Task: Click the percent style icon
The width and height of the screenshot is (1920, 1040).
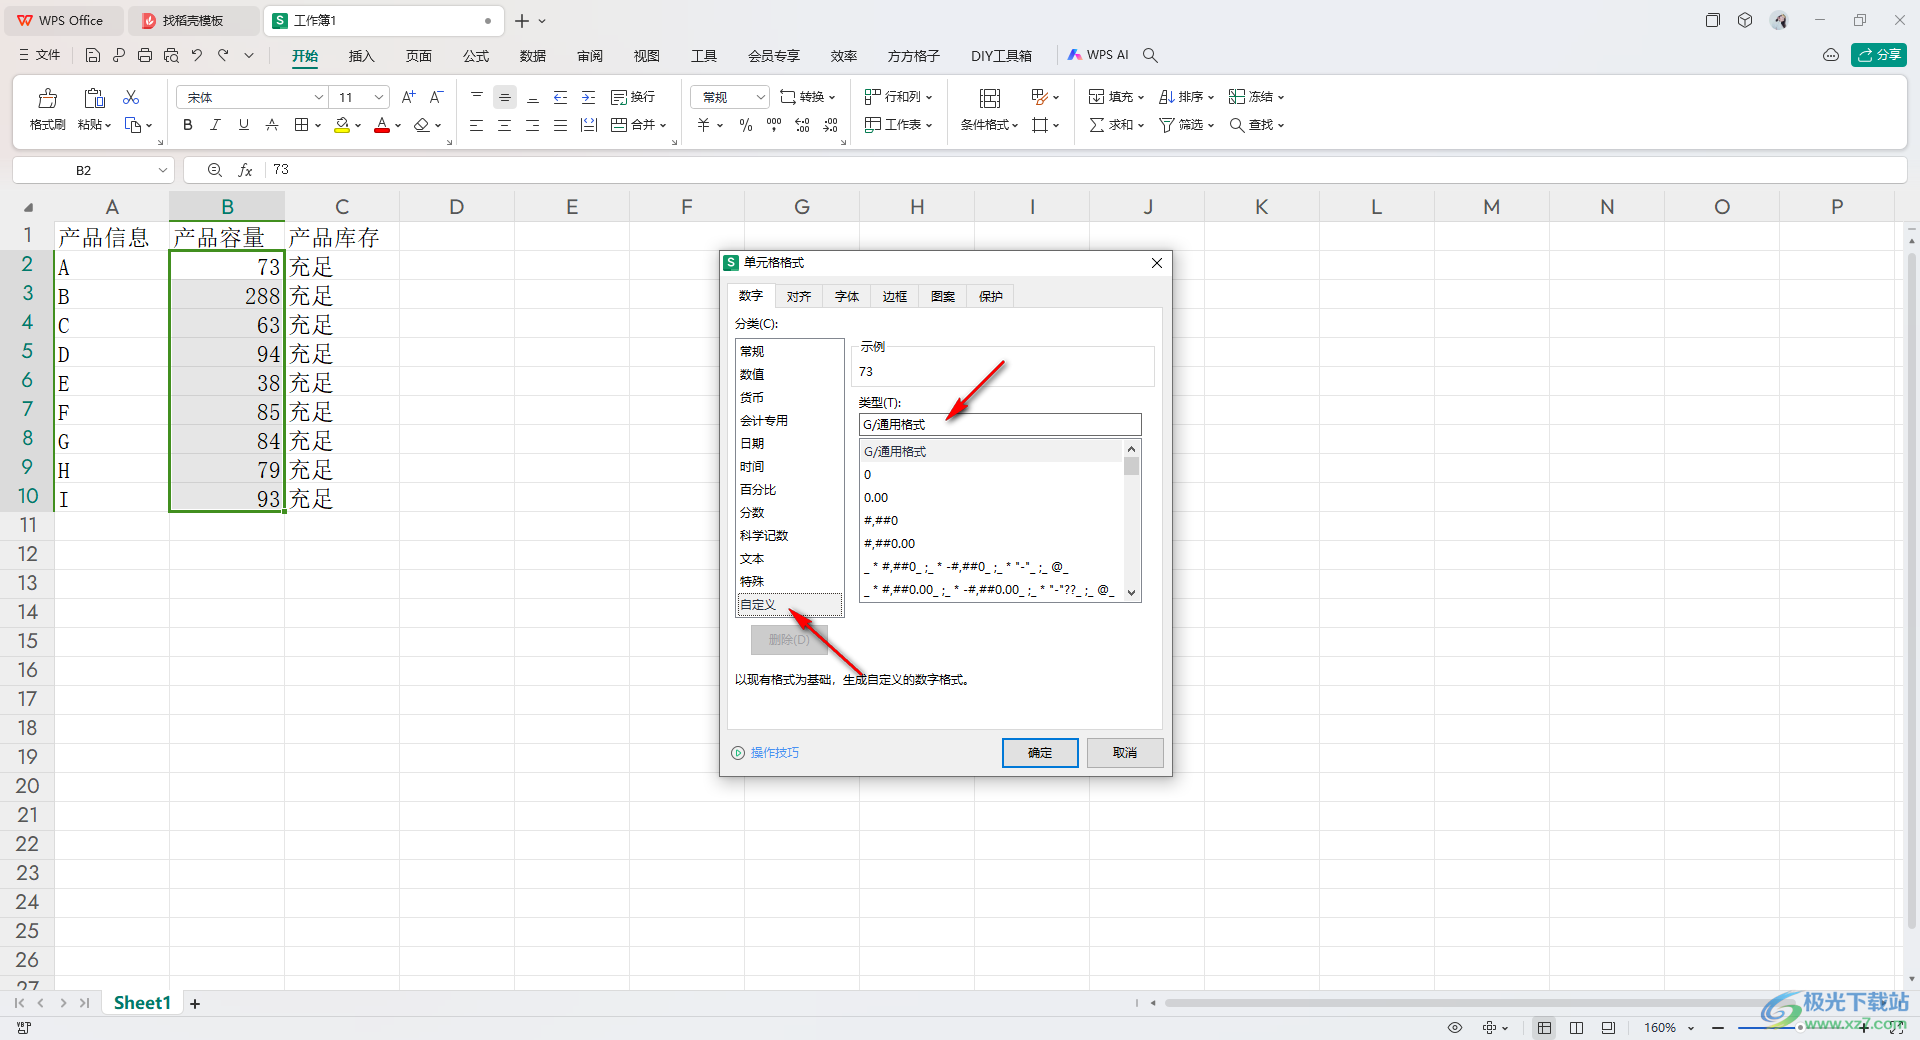Action: [745, 125]
